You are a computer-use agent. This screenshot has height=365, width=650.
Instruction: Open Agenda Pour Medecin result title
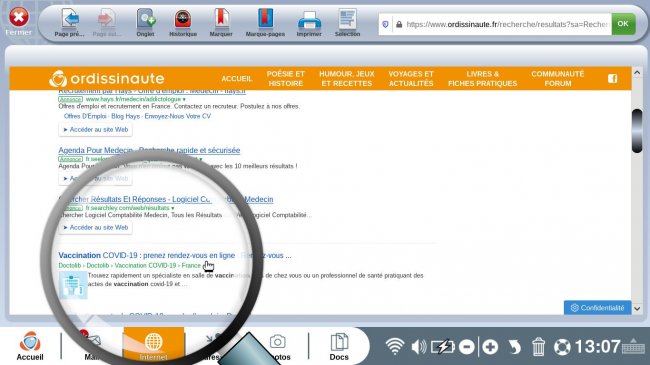(149, 150)
